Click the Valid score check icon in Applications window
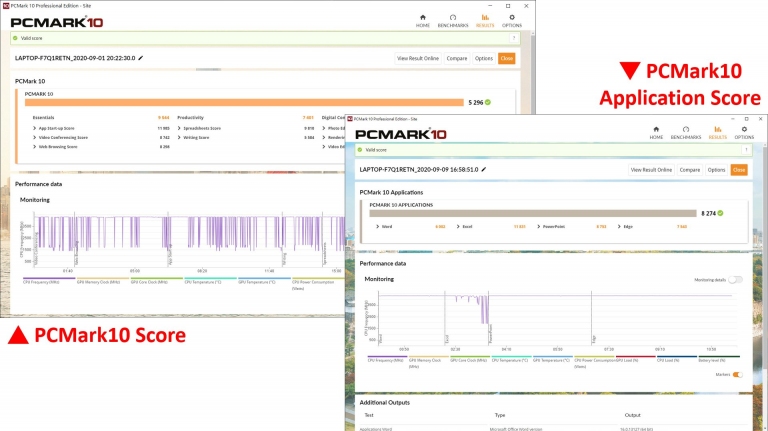 (x=360, y=150)
